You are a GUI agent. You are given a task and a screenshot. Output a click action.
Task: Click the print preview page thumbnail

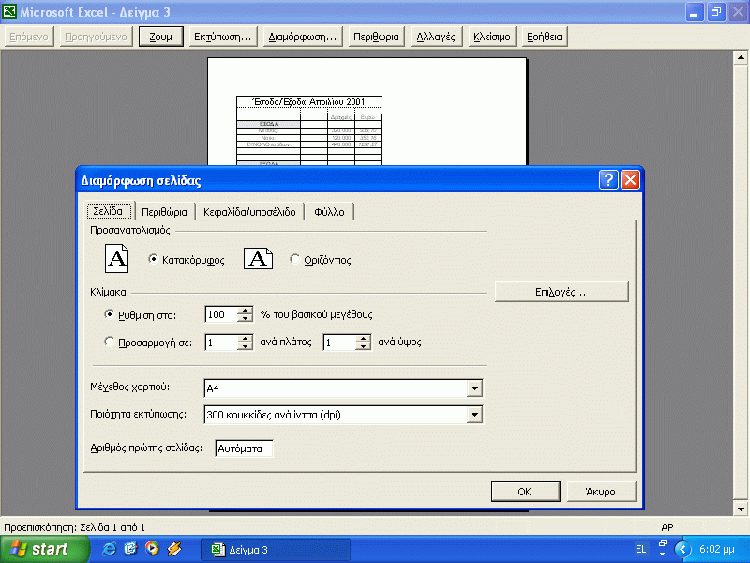[x=367, y=111]
